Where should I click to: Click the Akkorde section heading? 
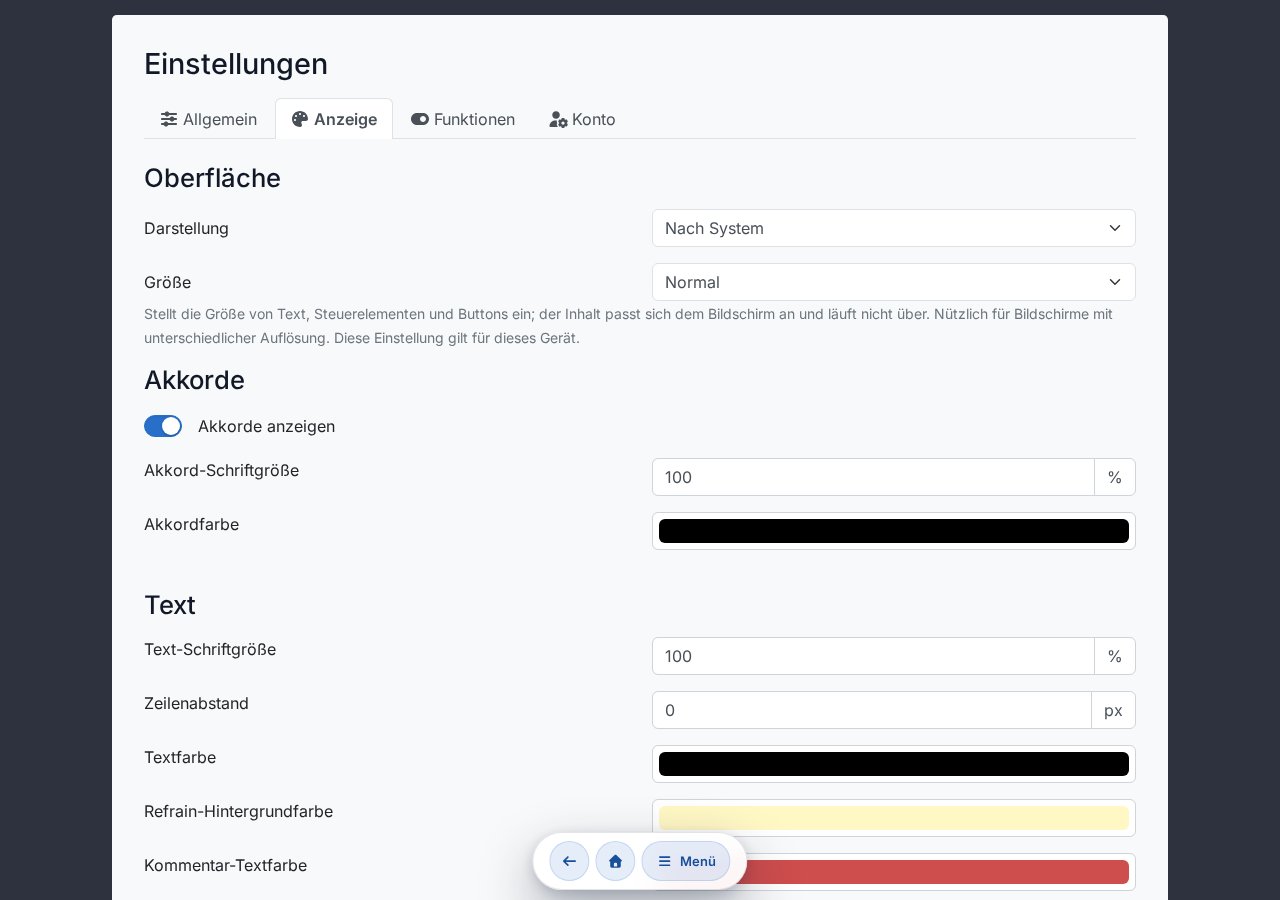[194, 380]
